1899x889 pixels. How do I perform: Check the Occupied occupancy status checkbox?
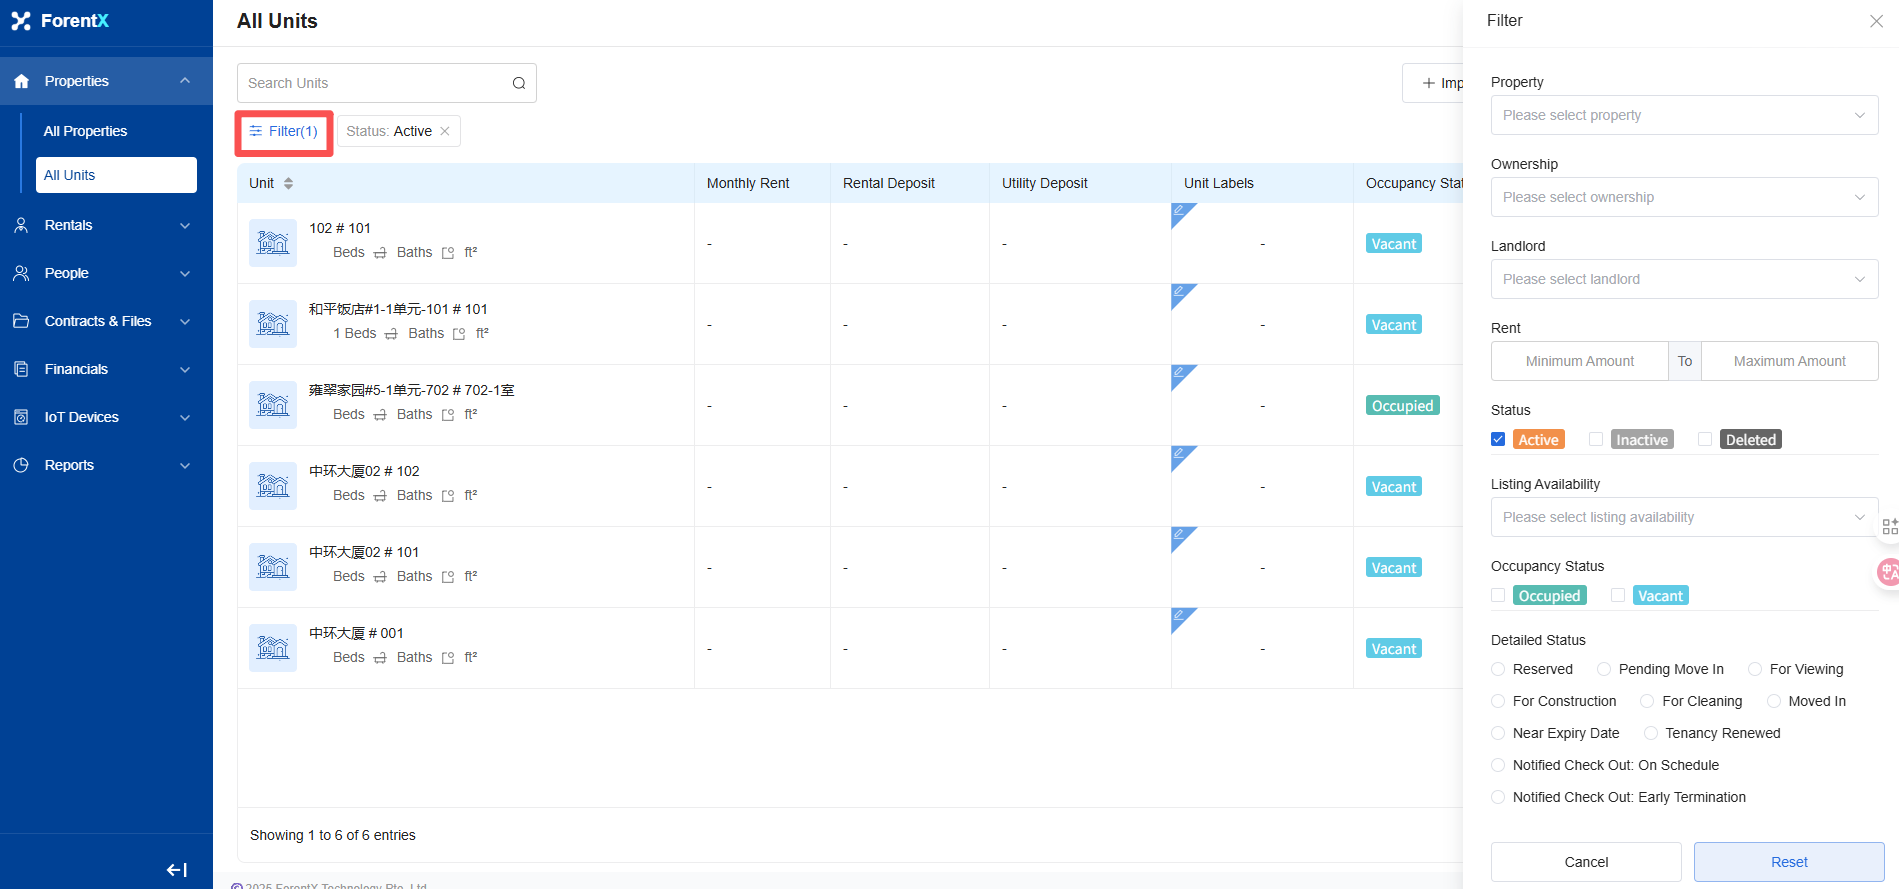point(1498,595)
